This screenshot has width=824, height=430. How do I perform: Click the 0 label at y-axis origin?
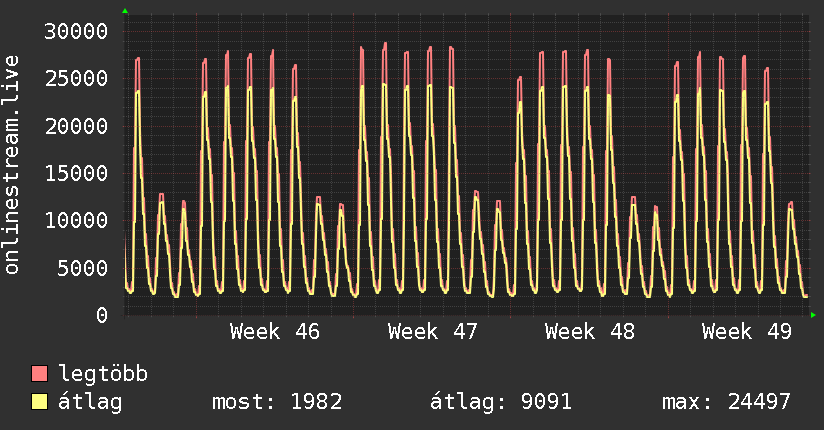(x=101, y=315)
